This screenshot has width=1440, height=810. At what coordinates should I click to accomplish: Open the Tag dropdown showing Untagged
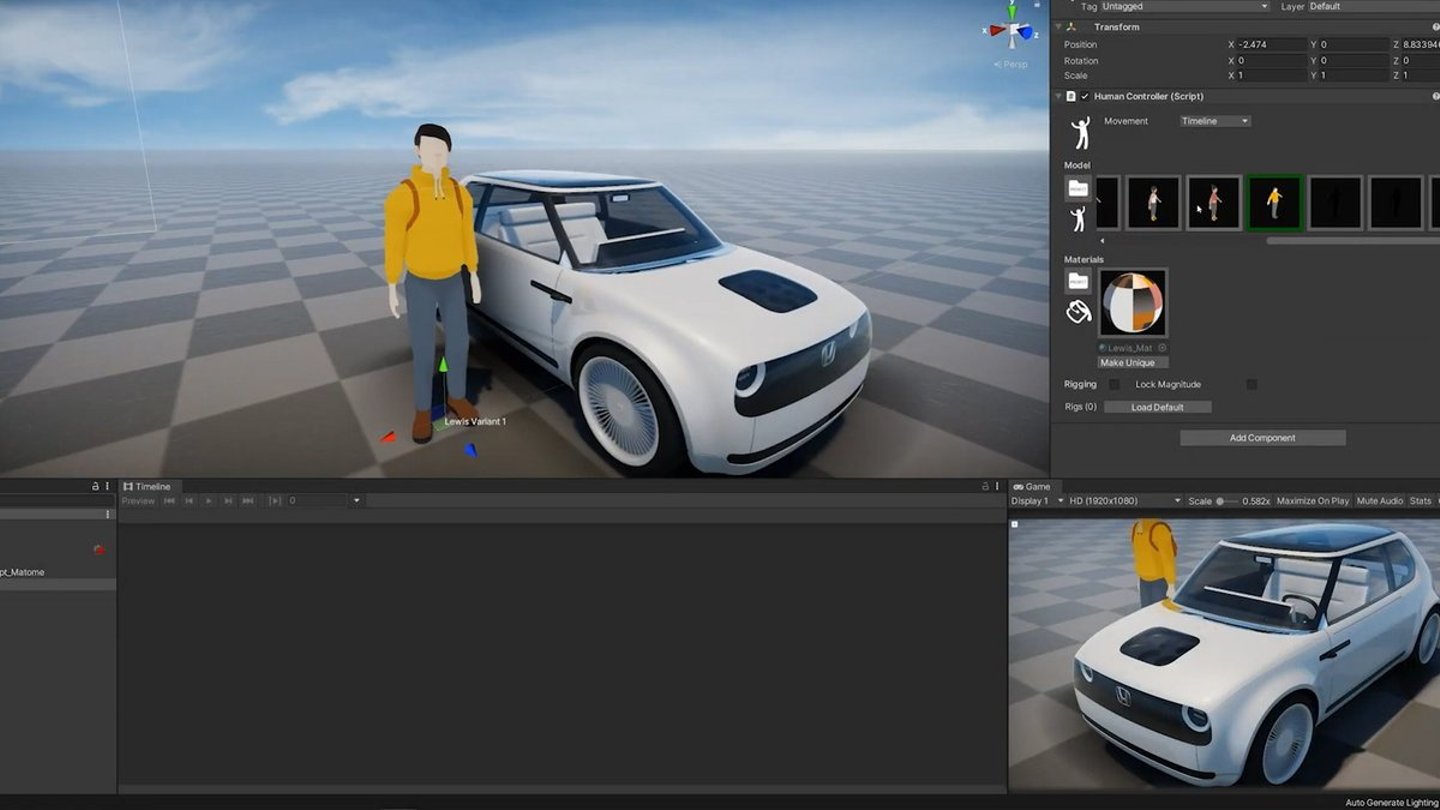[1185, 6]
